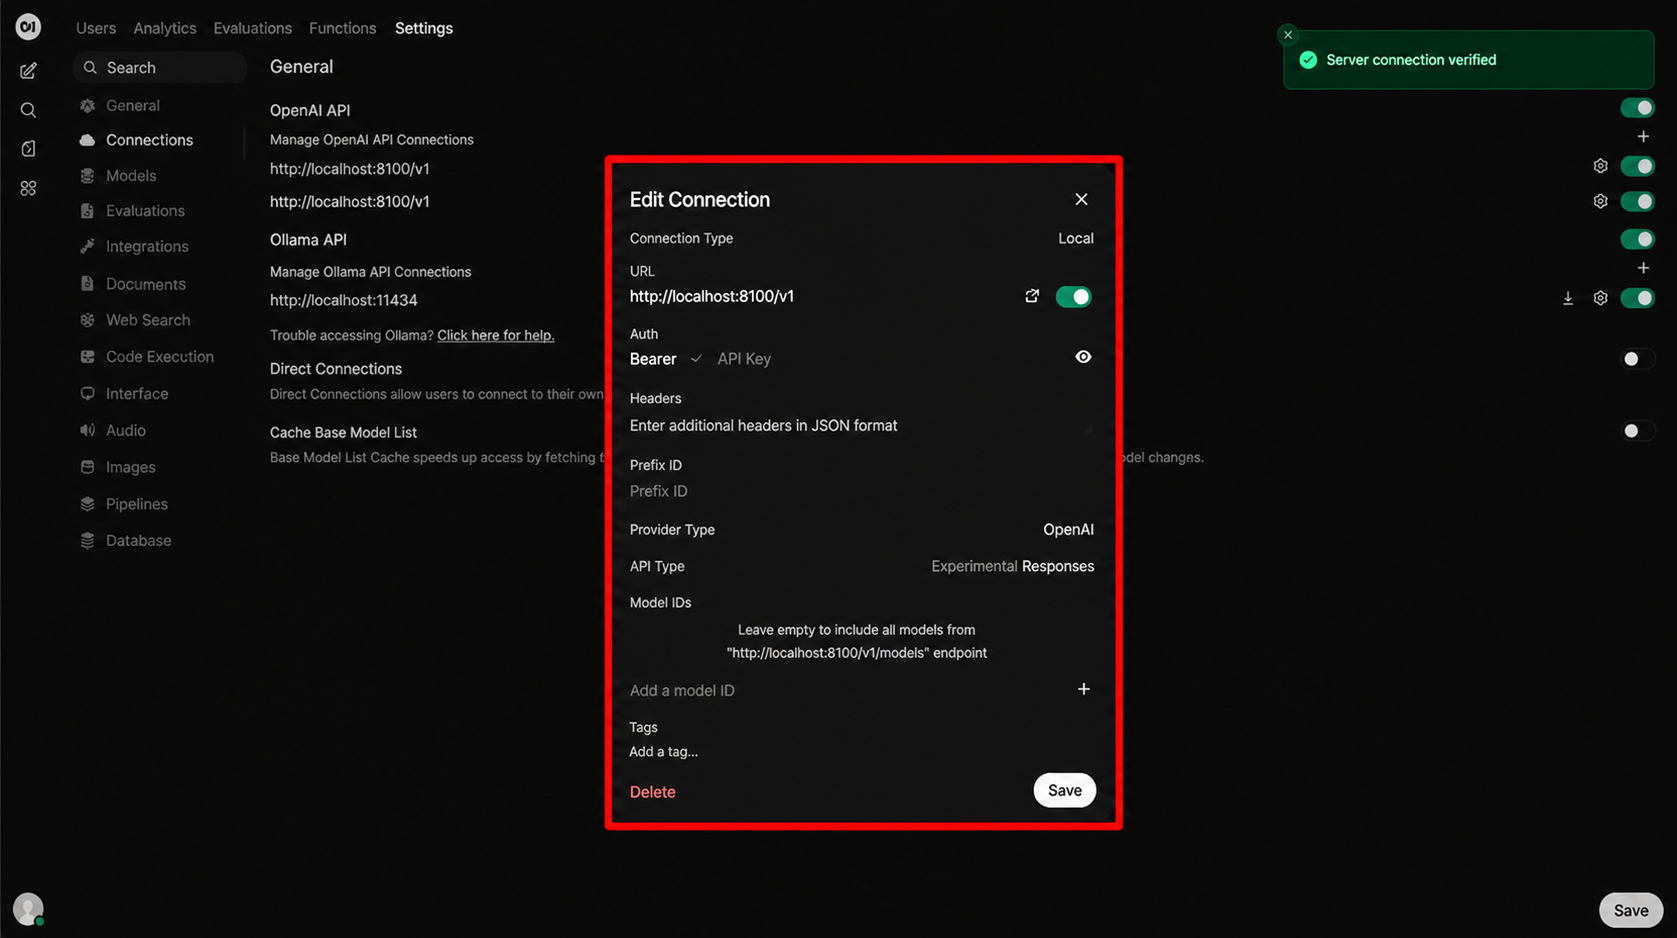1677x938 pixels.
Task: Click the Ollama URL http://localhost:11434
Action: coord(343,300)
